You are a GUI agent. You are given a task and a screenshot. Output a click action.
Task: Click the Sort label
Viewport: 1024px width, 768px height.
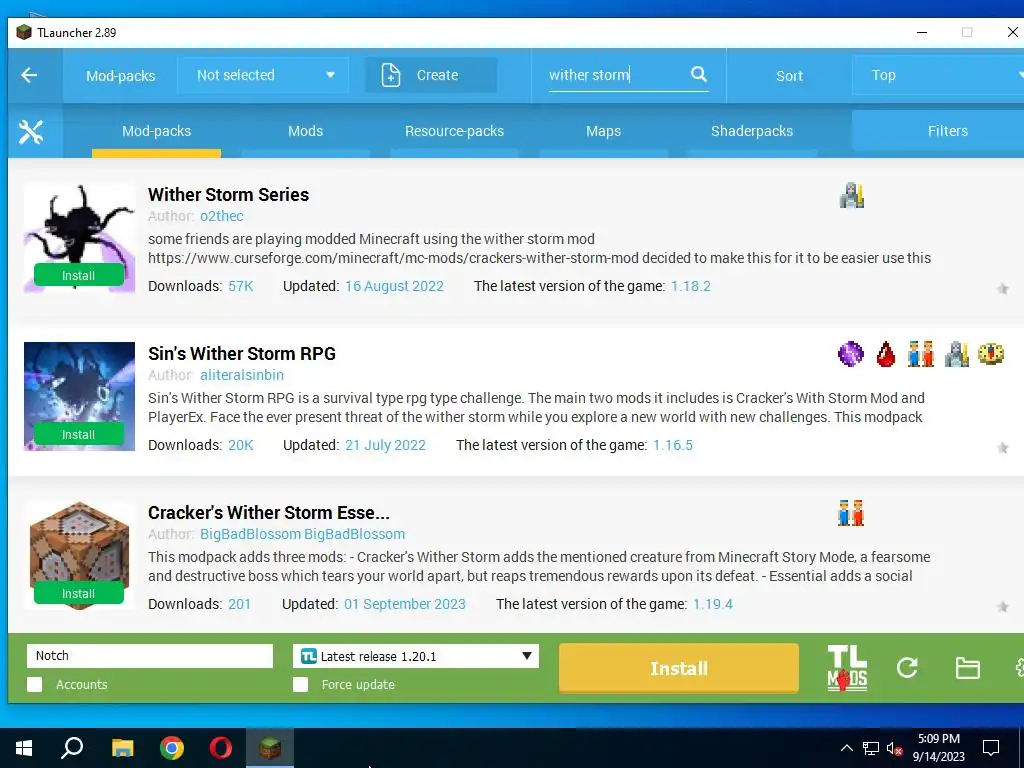coord(789,76)
